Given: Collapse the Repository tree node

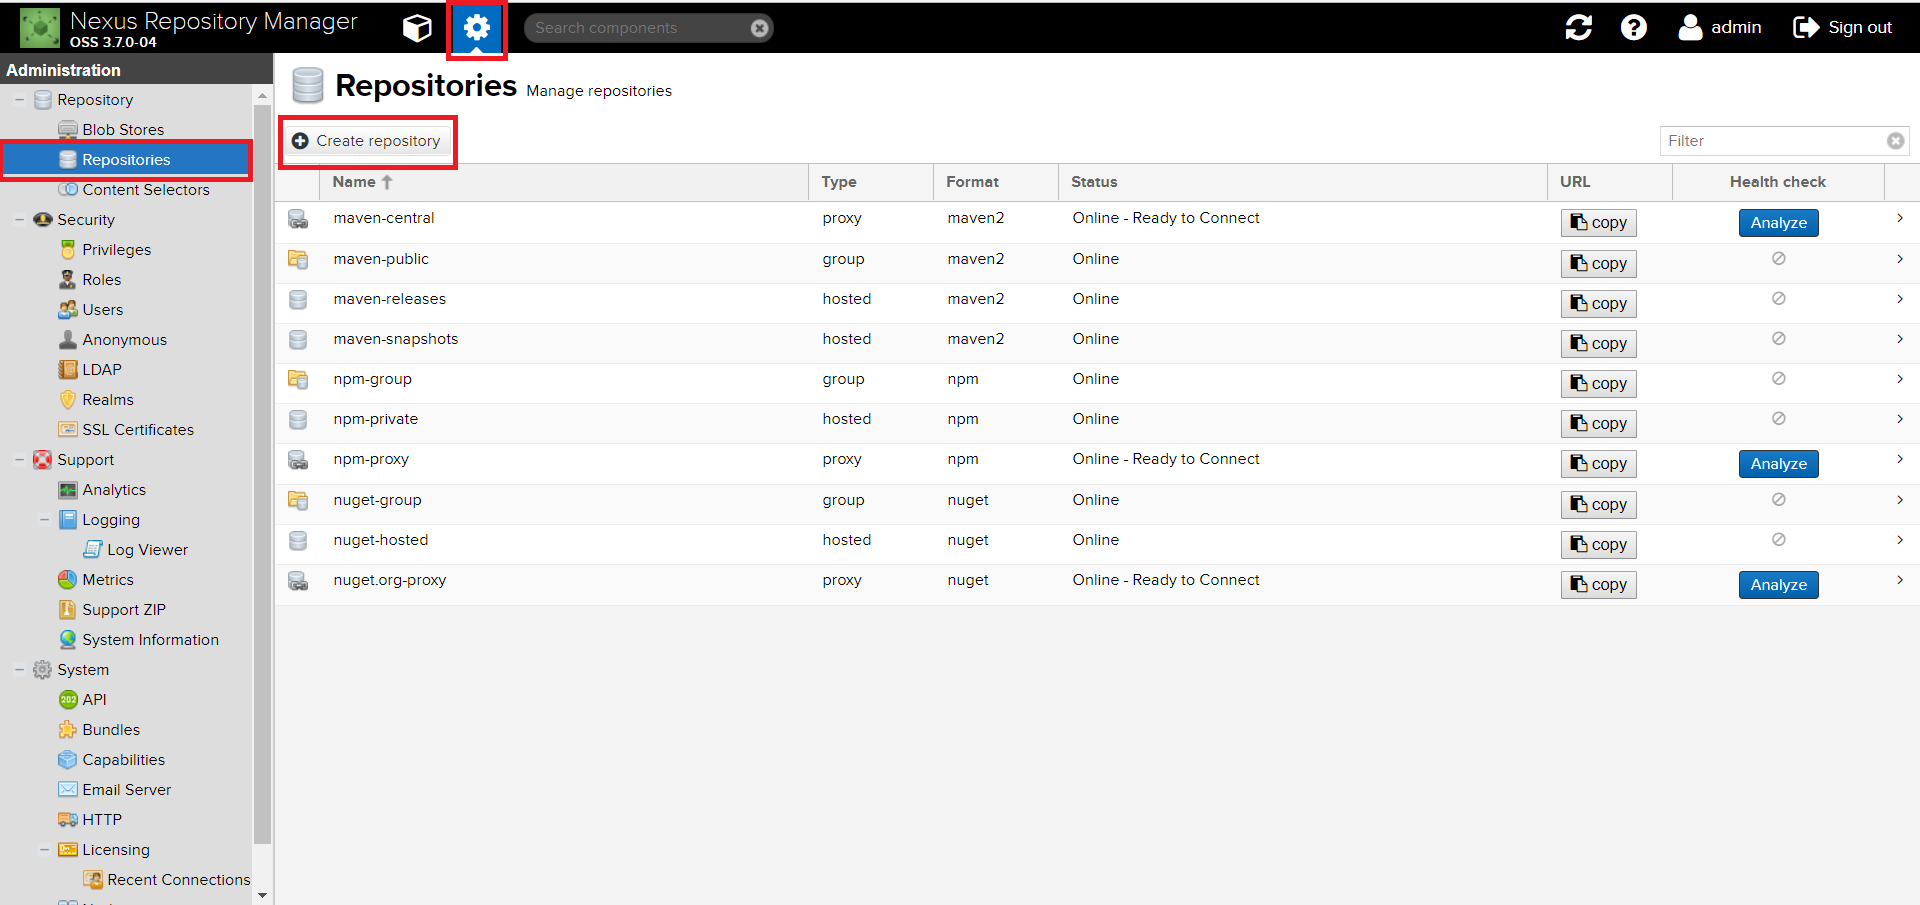Looking at the screenshot, I should pos(19,100).
